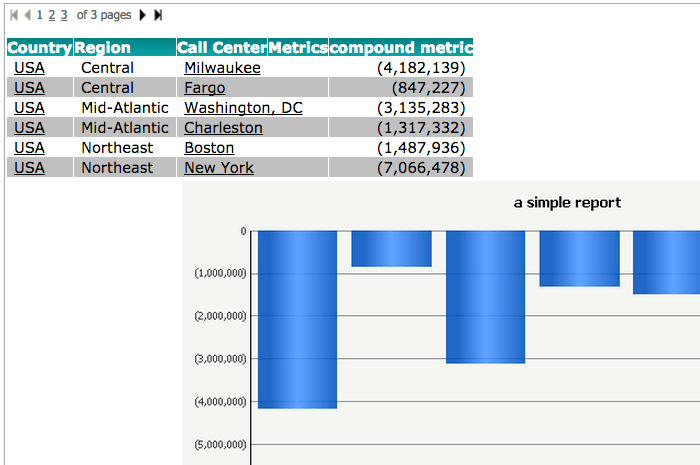Click the Region column header
This screenshot has height=465, width=700.
coord(125,47)
